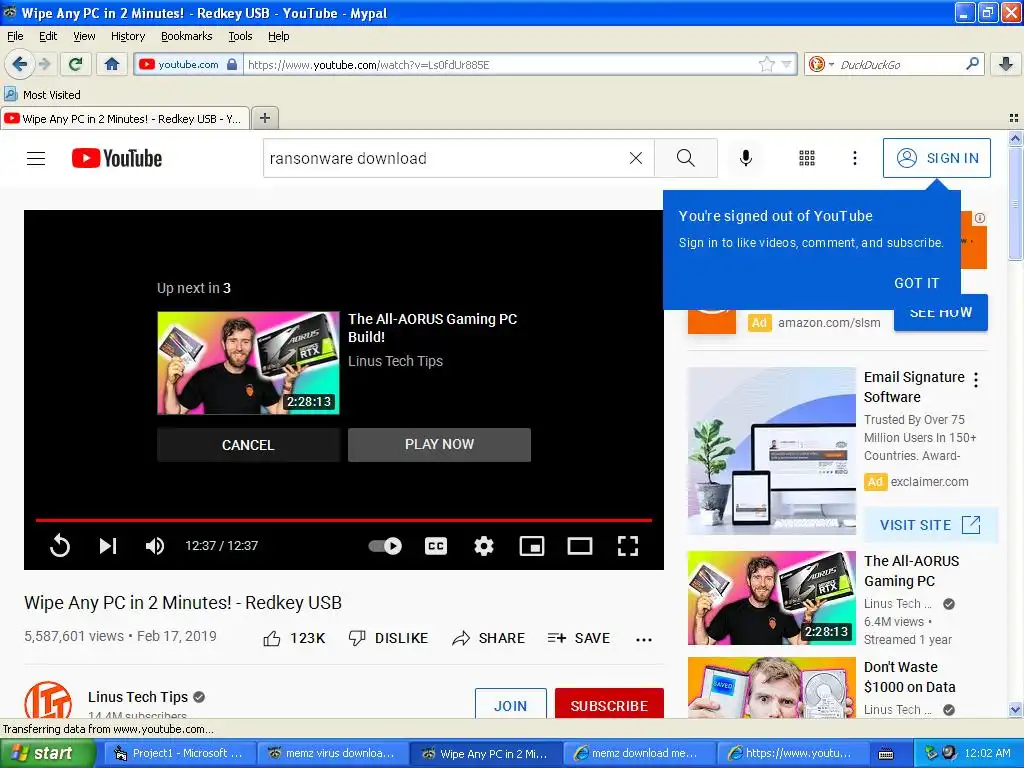Replay the video with the replay icon
Image resolution: width=1024 pixels, height=768 pixels.
[60, 545]
